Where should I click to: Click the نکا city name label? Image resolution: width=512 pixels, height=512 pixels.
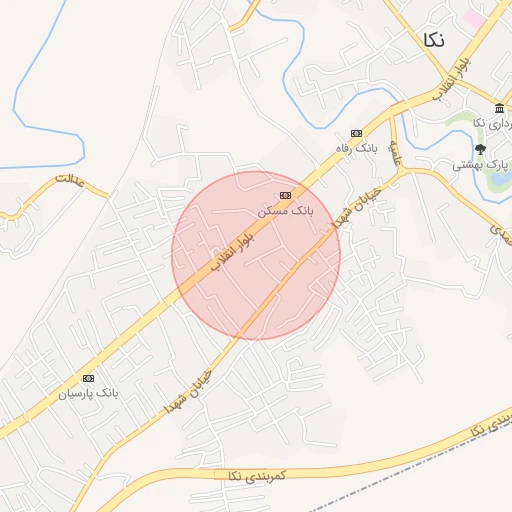[434, 40]
